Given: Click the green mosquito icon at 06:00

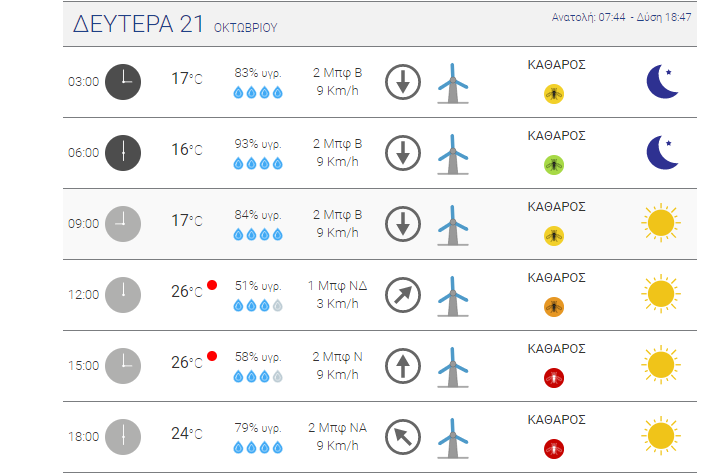Looking at the screenshot, I should coord(554,165).
